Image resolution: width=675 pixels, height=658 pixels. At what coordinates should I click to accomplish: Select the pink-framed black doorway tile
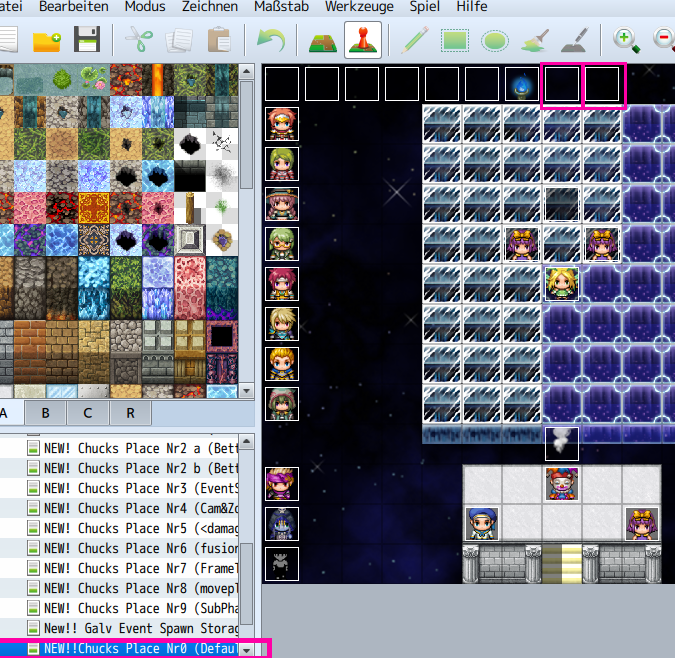(222, 337)
